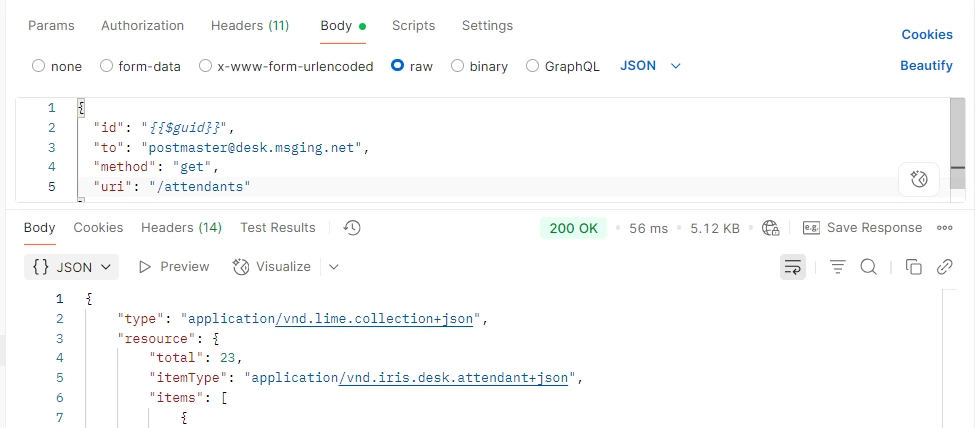Expand the response JSON format dropdown

71,267
